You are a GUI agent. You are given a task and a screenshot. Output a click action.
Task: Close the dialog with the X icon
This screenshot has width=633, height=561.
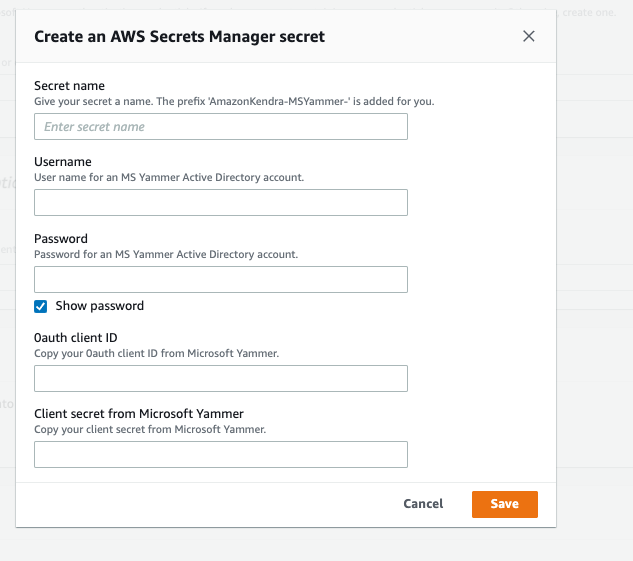pos(529,37)
